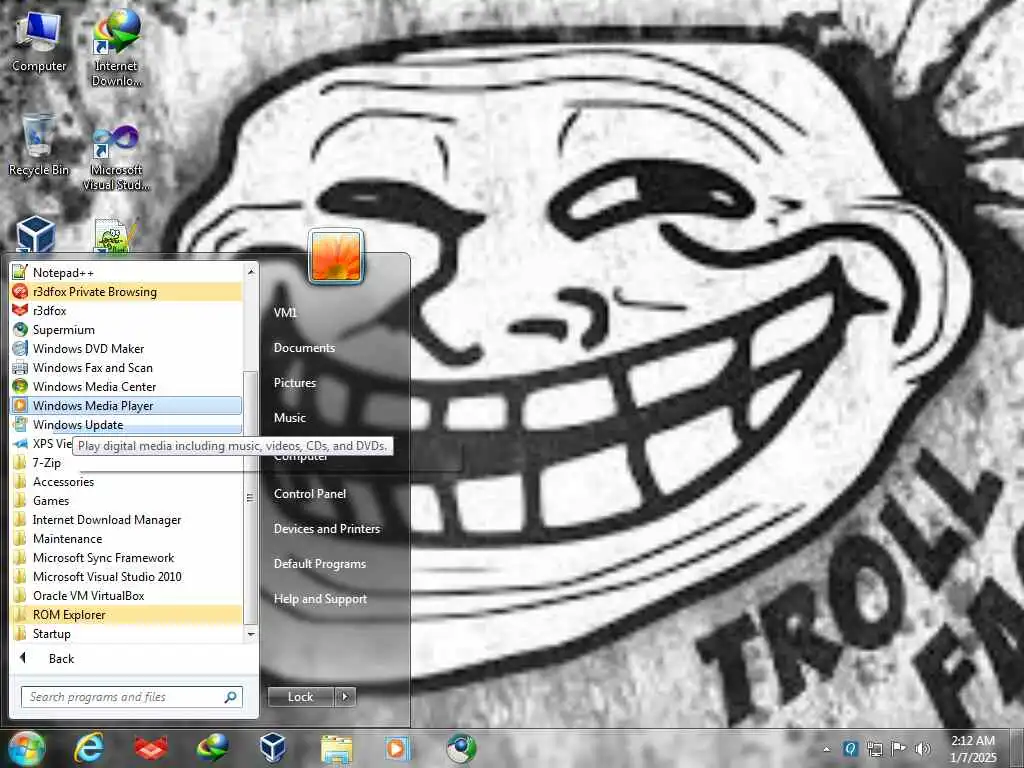Open Help and Support
The width and height of the screenshot is (1024, 768).
320,599
